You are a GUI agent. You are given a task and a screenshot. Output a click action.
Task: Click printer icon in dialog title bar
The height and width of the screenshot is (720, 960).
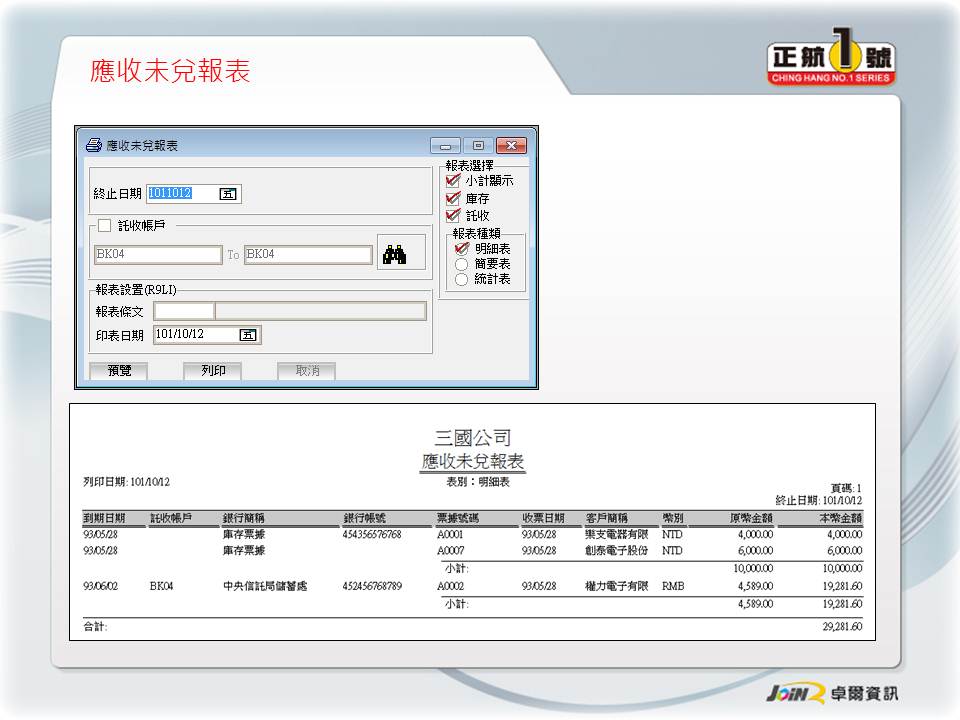point(93,145)
